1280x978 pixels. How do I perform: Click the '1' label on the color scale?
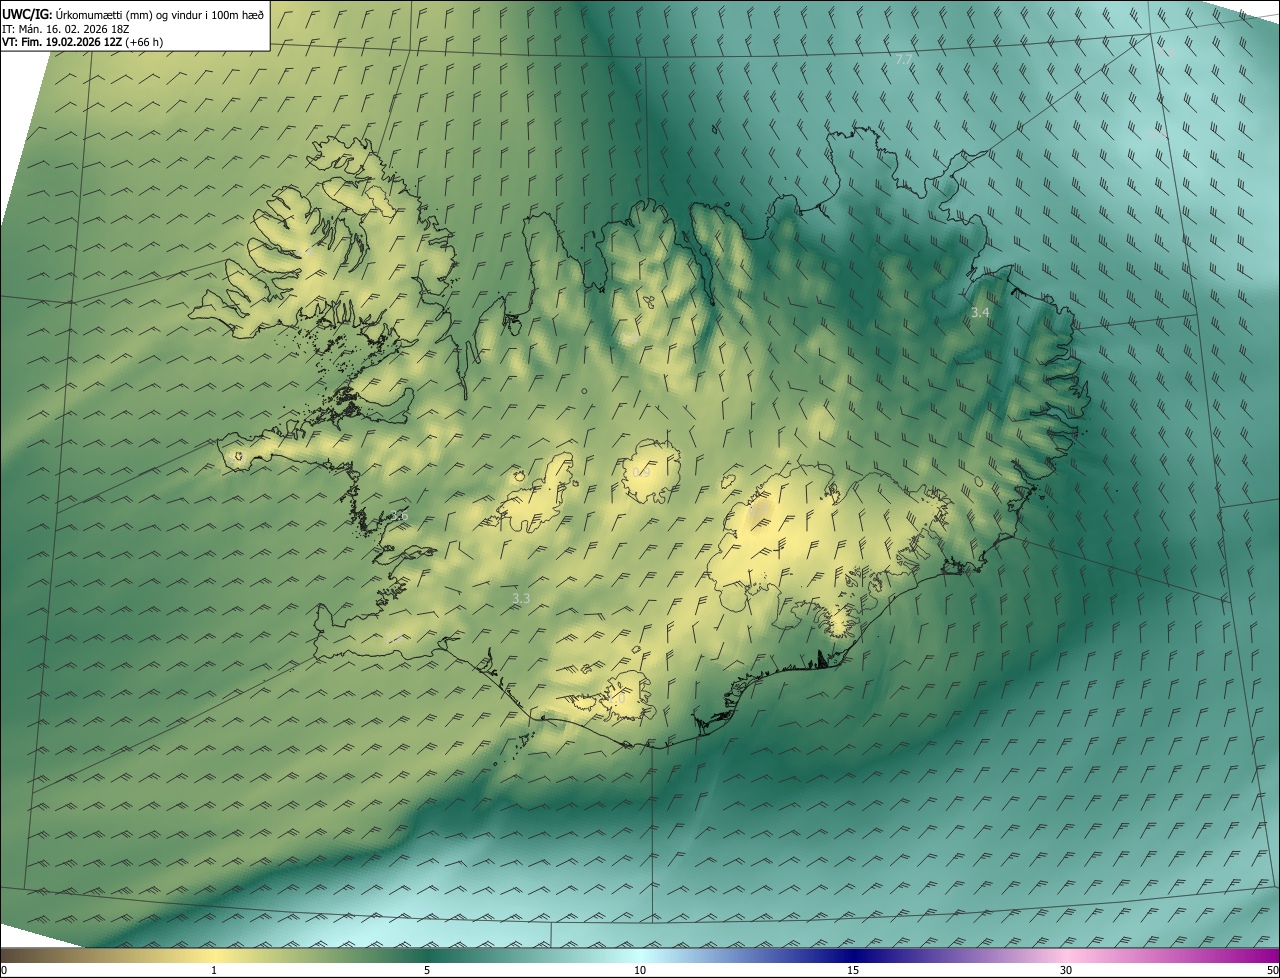[x=214, y=971]
